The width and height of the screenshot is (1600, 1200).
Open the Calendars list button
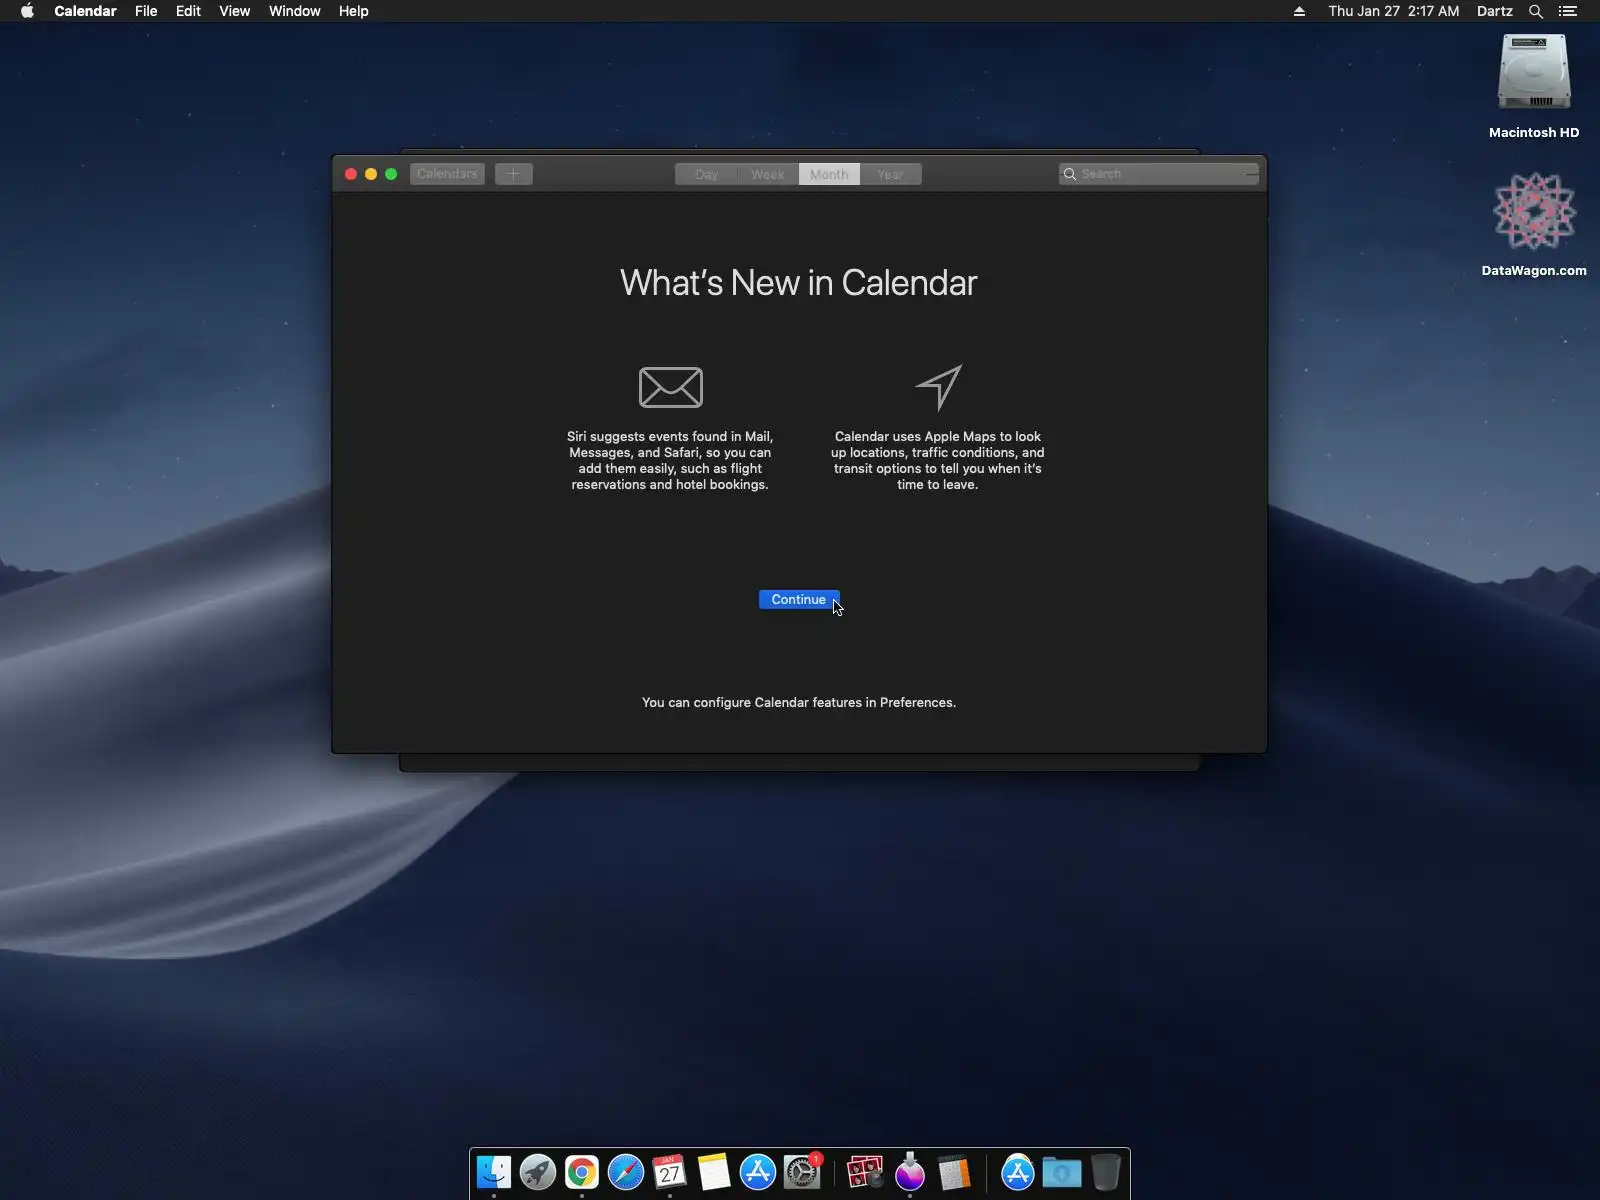(x=447, y=174)
